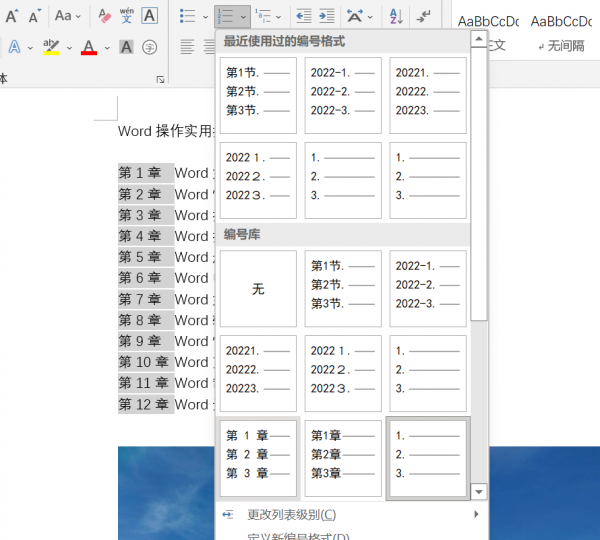Select library format 第1节. 第2节. 第3节.

click(343, 289)
